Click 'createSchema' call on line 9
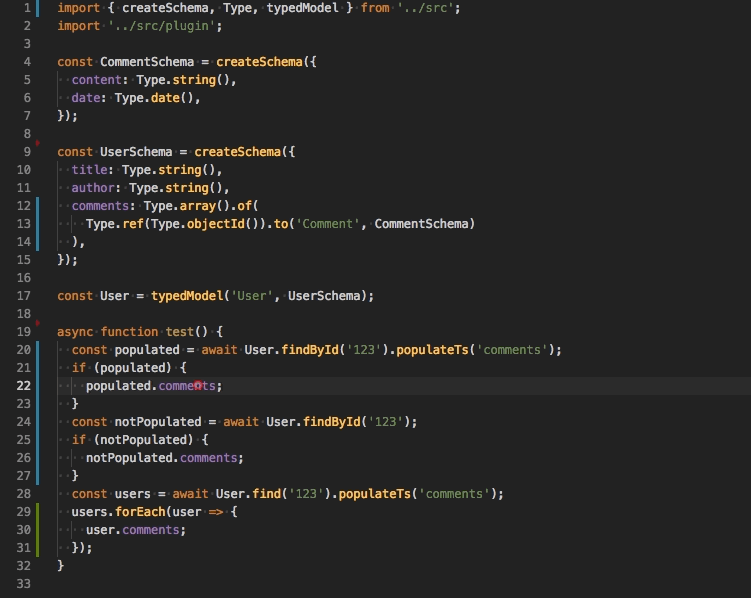751x598 pixels. [x=238, y=152]
